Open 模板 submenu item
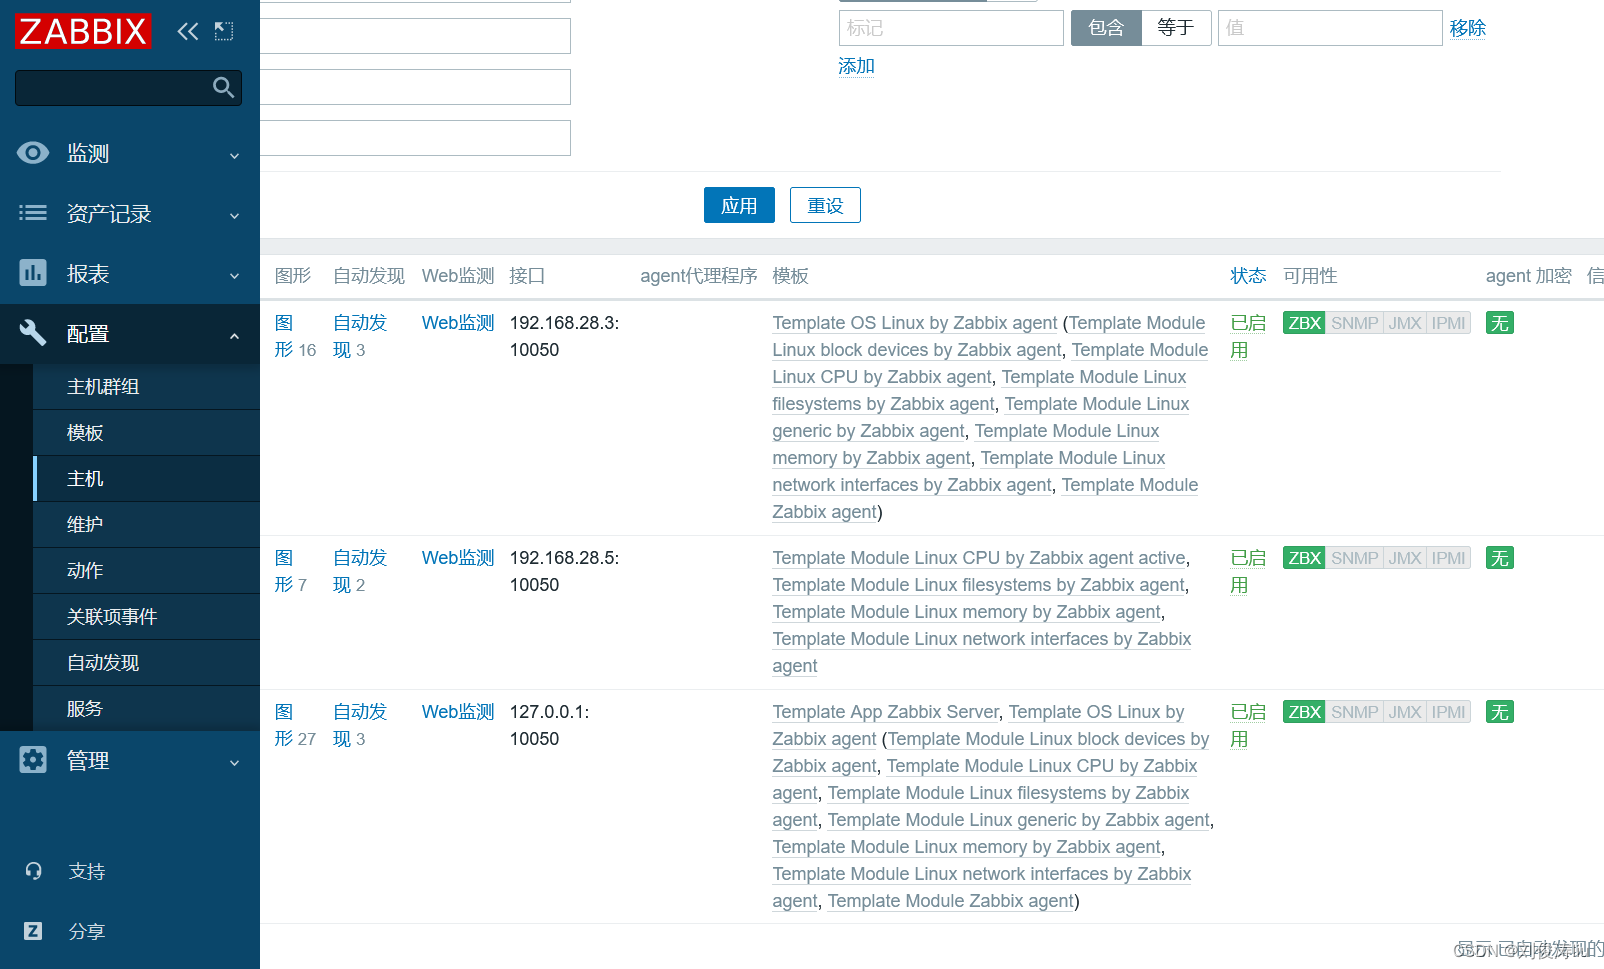1604x969 pixels. pos(146,433)
